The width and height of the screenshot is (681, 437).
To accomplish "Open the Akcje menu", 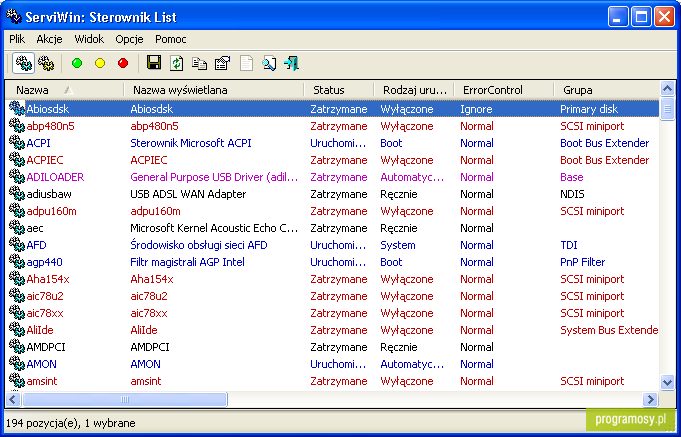I will pos(50,39).
